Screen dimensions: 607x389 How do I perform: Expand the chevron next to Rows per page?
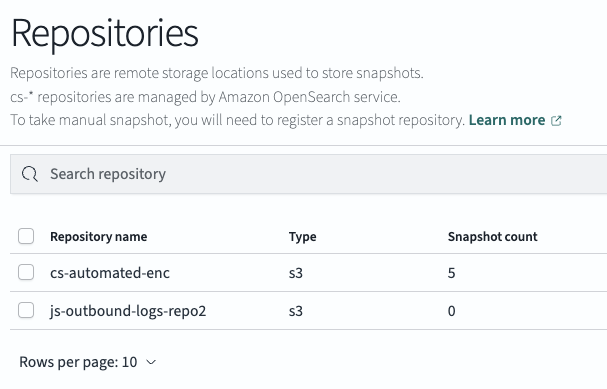[x=151, y=362]
